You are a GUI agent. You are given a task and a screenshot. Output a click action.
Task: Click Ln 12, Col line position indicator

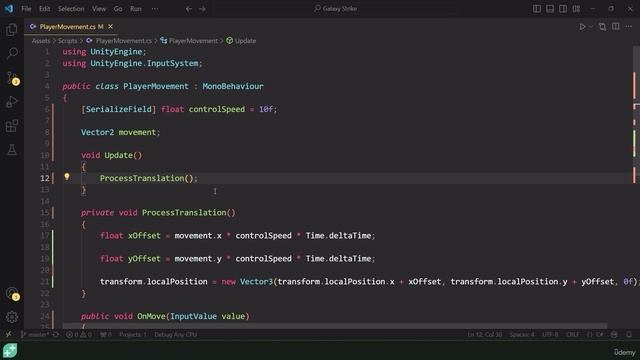(x=485, y=335)
